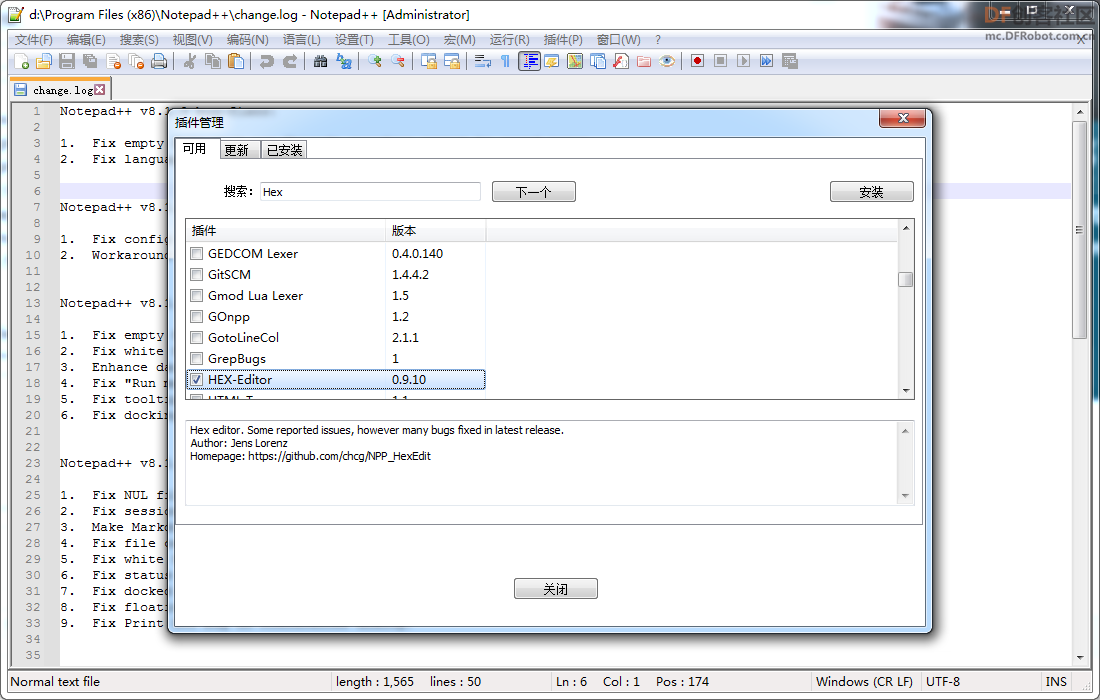Open the 语言(L) menu

(x=302, y=40)
